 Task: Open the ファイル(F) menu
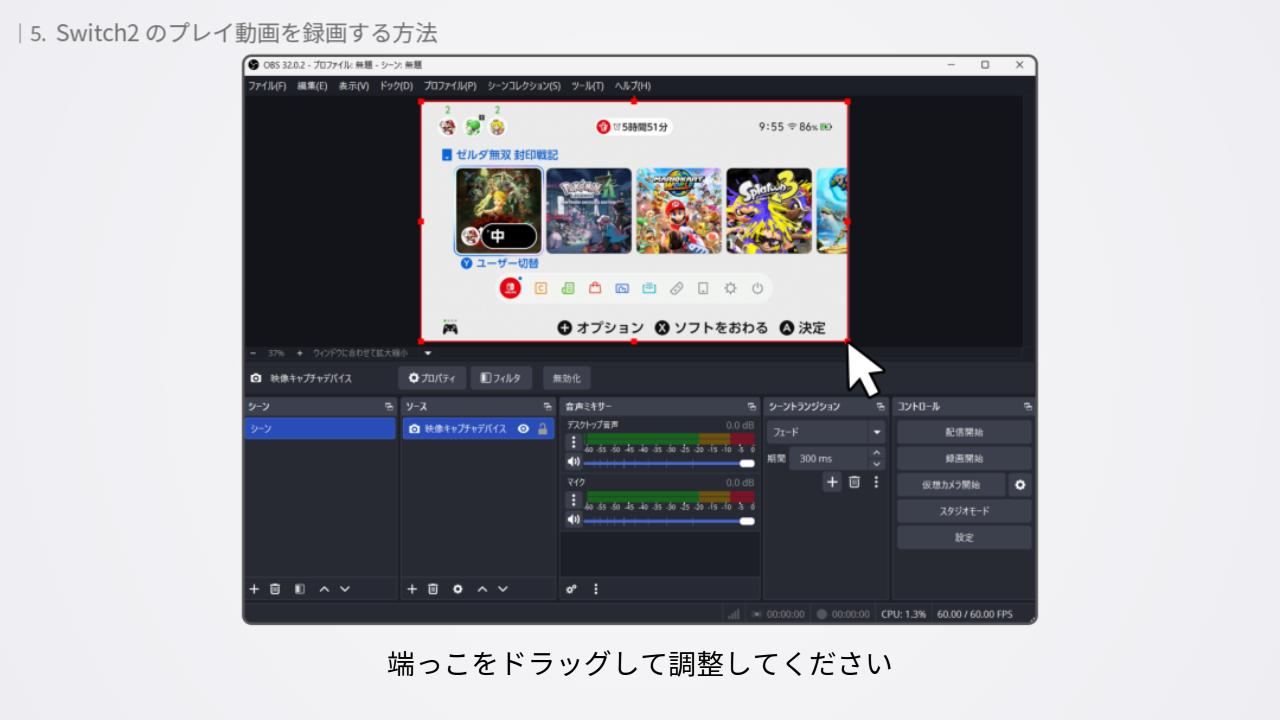coord(267,86)
